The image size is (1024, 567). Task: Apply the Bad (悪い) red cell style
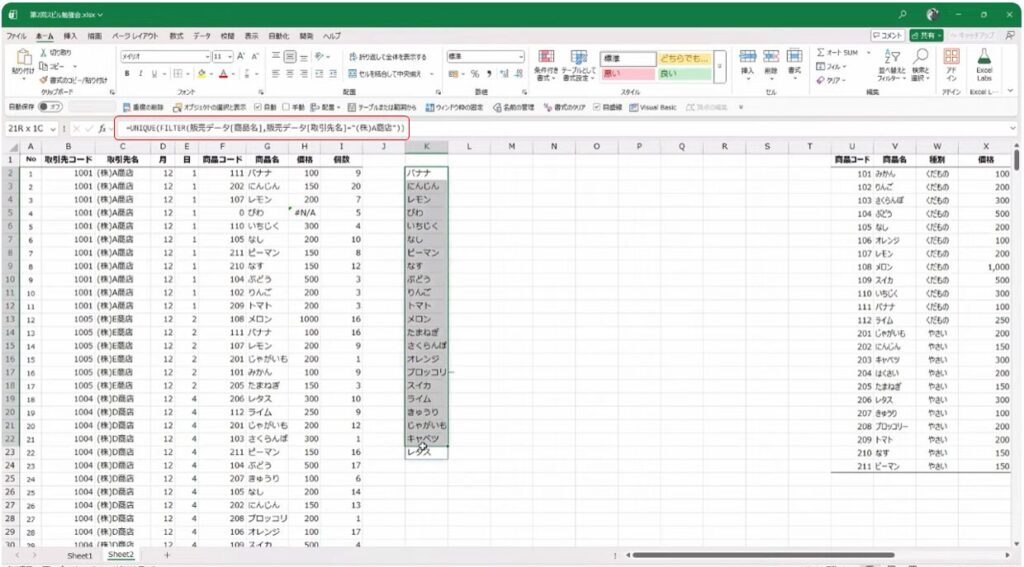click(x=627, y=73)
